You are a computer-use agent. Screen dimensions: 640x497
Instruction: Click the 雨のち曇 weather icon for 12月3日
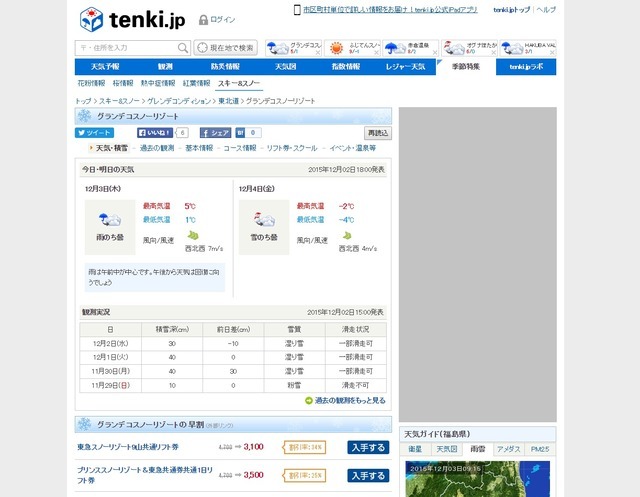pos(110,220)
